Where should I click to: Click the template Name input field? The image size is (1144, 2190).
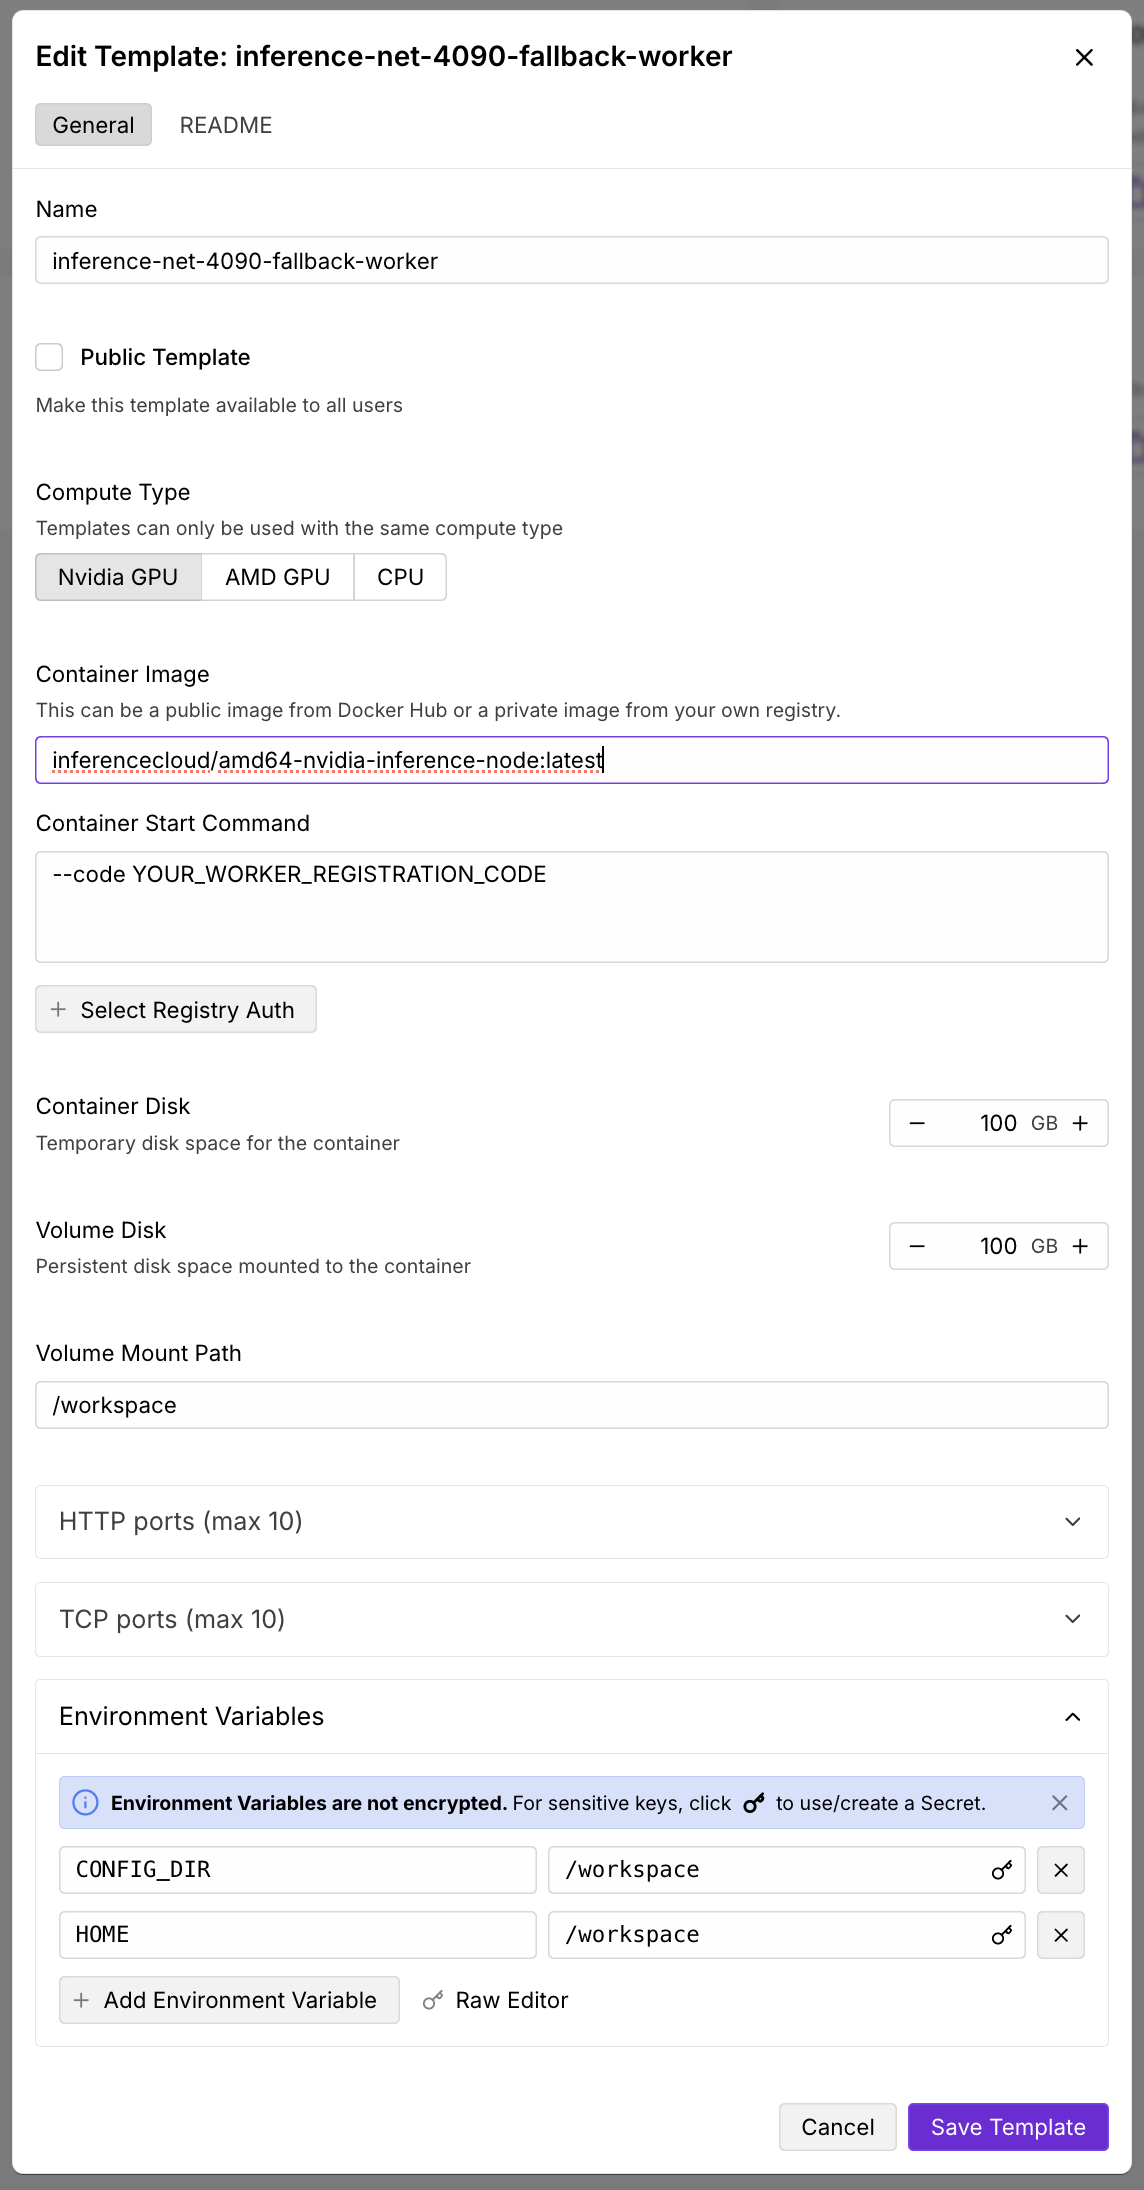click(572, 260)
